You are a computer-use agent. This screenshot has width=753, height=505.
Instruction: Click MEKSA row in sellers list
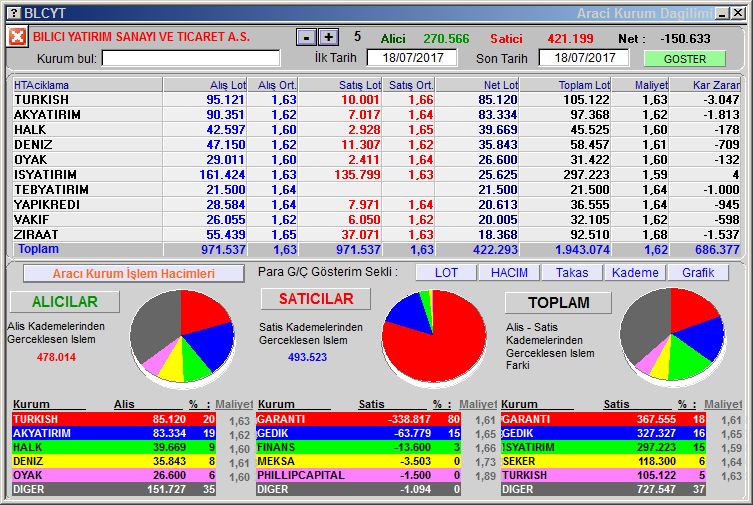[358, 461]
